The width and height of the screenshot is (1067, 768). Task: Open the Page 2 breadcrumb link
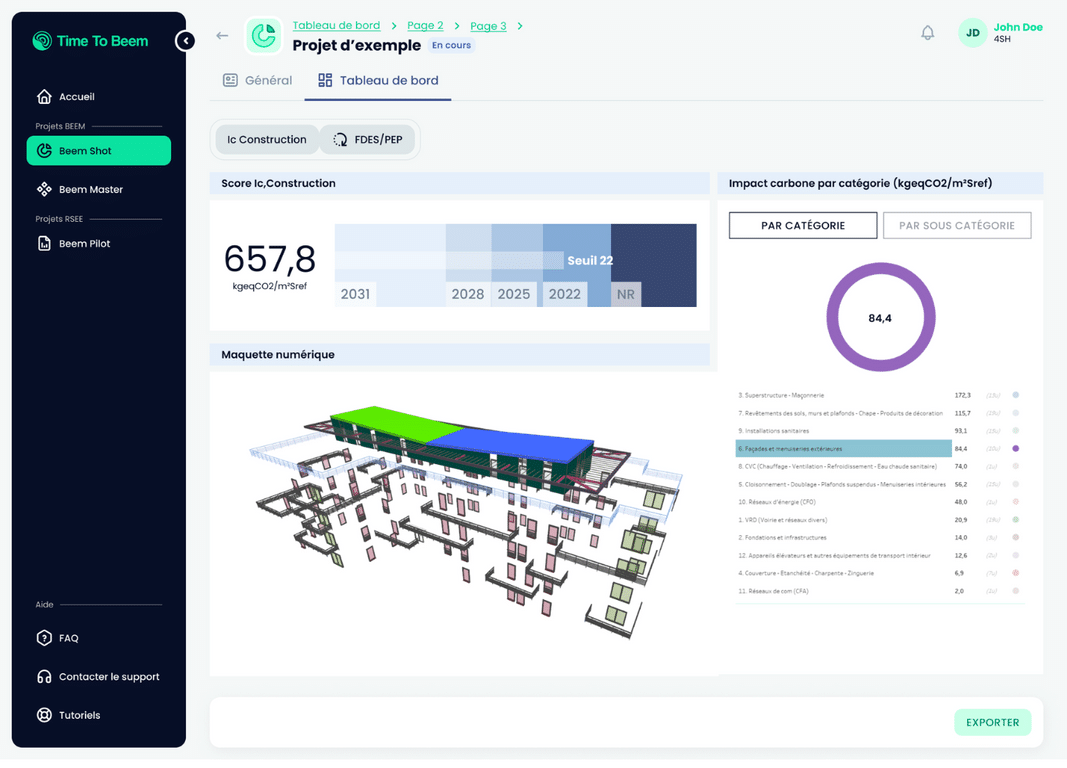pos(425,26)
